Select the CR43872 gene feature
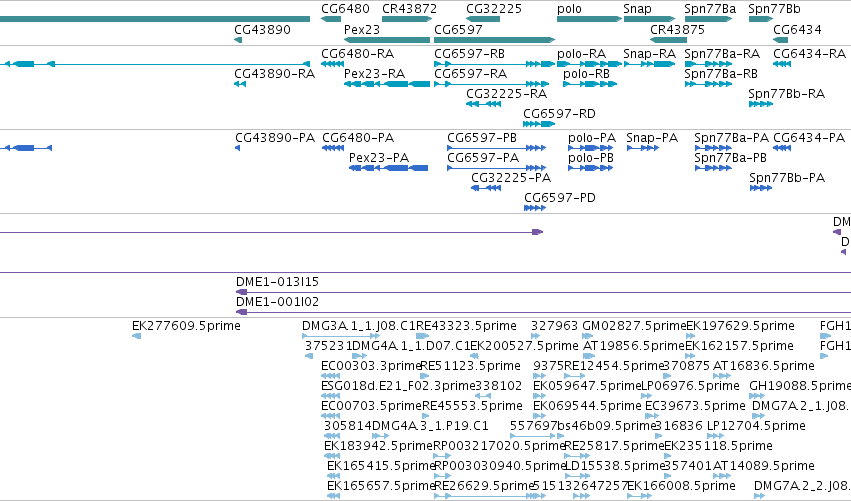 click(407, 19)
